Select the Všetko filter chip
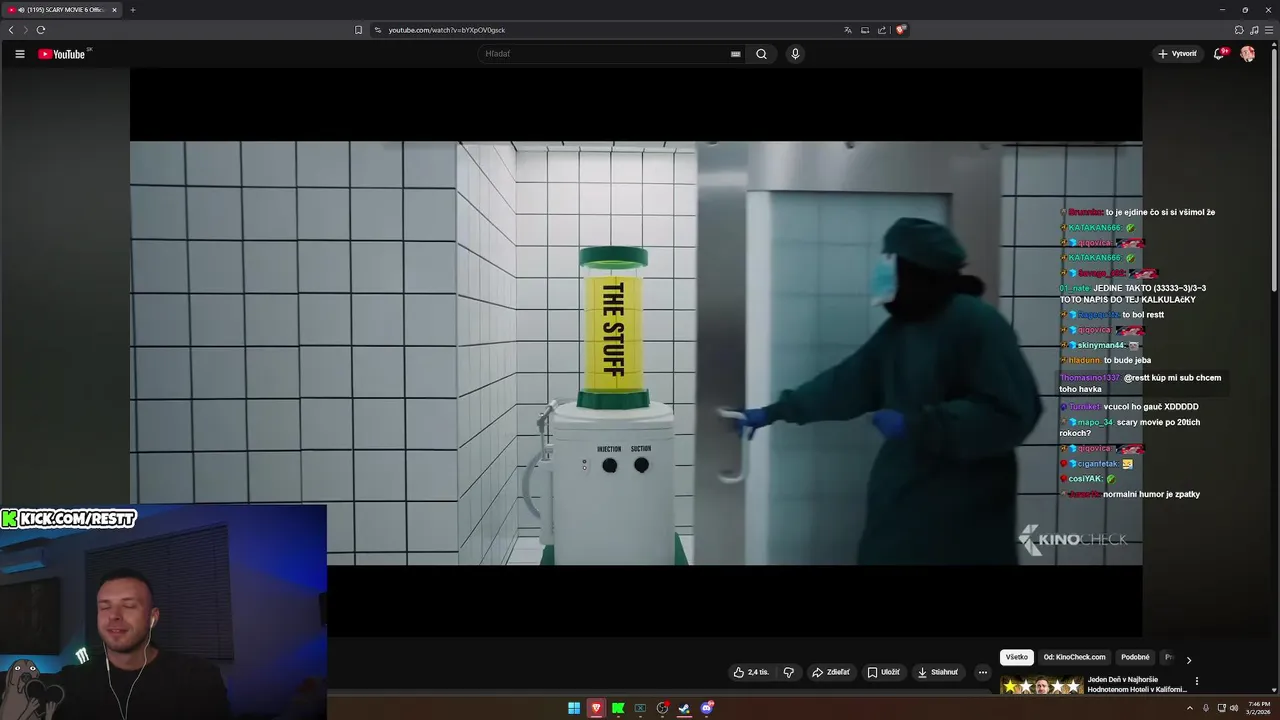This screenshot has height=720, width=1280. tap(1016, 657)
